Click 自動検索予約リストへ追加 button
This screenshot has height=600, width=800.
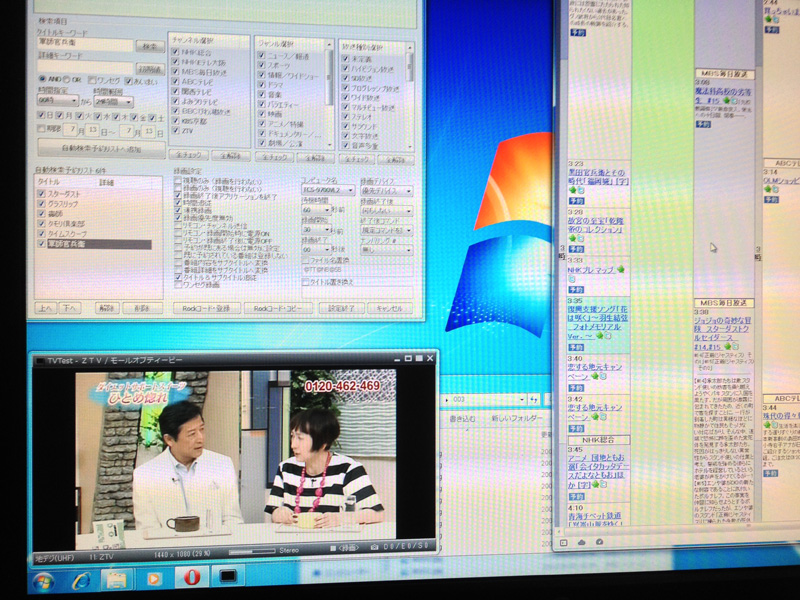pos(101,148)
